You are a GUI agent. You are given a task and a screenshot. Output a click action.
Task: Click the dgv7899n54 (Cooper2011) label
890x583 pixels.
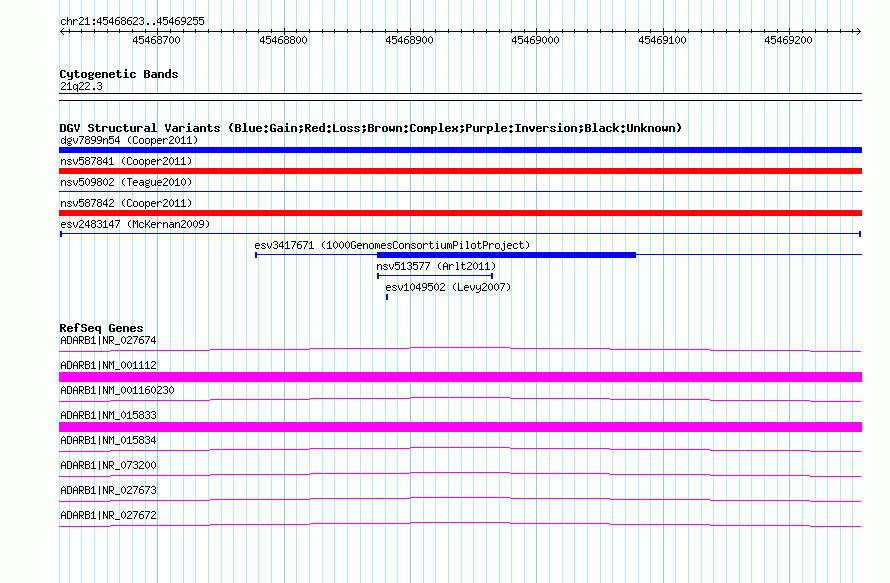coord(129,140)
